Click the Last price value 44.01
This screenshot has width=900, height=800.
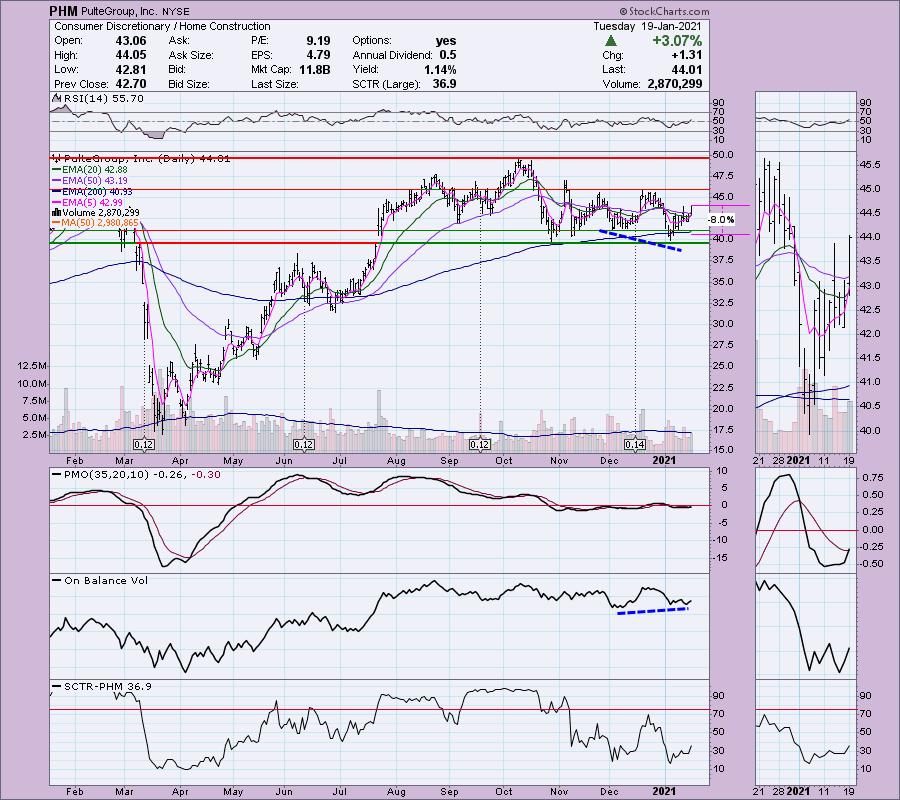coord(688,69)
